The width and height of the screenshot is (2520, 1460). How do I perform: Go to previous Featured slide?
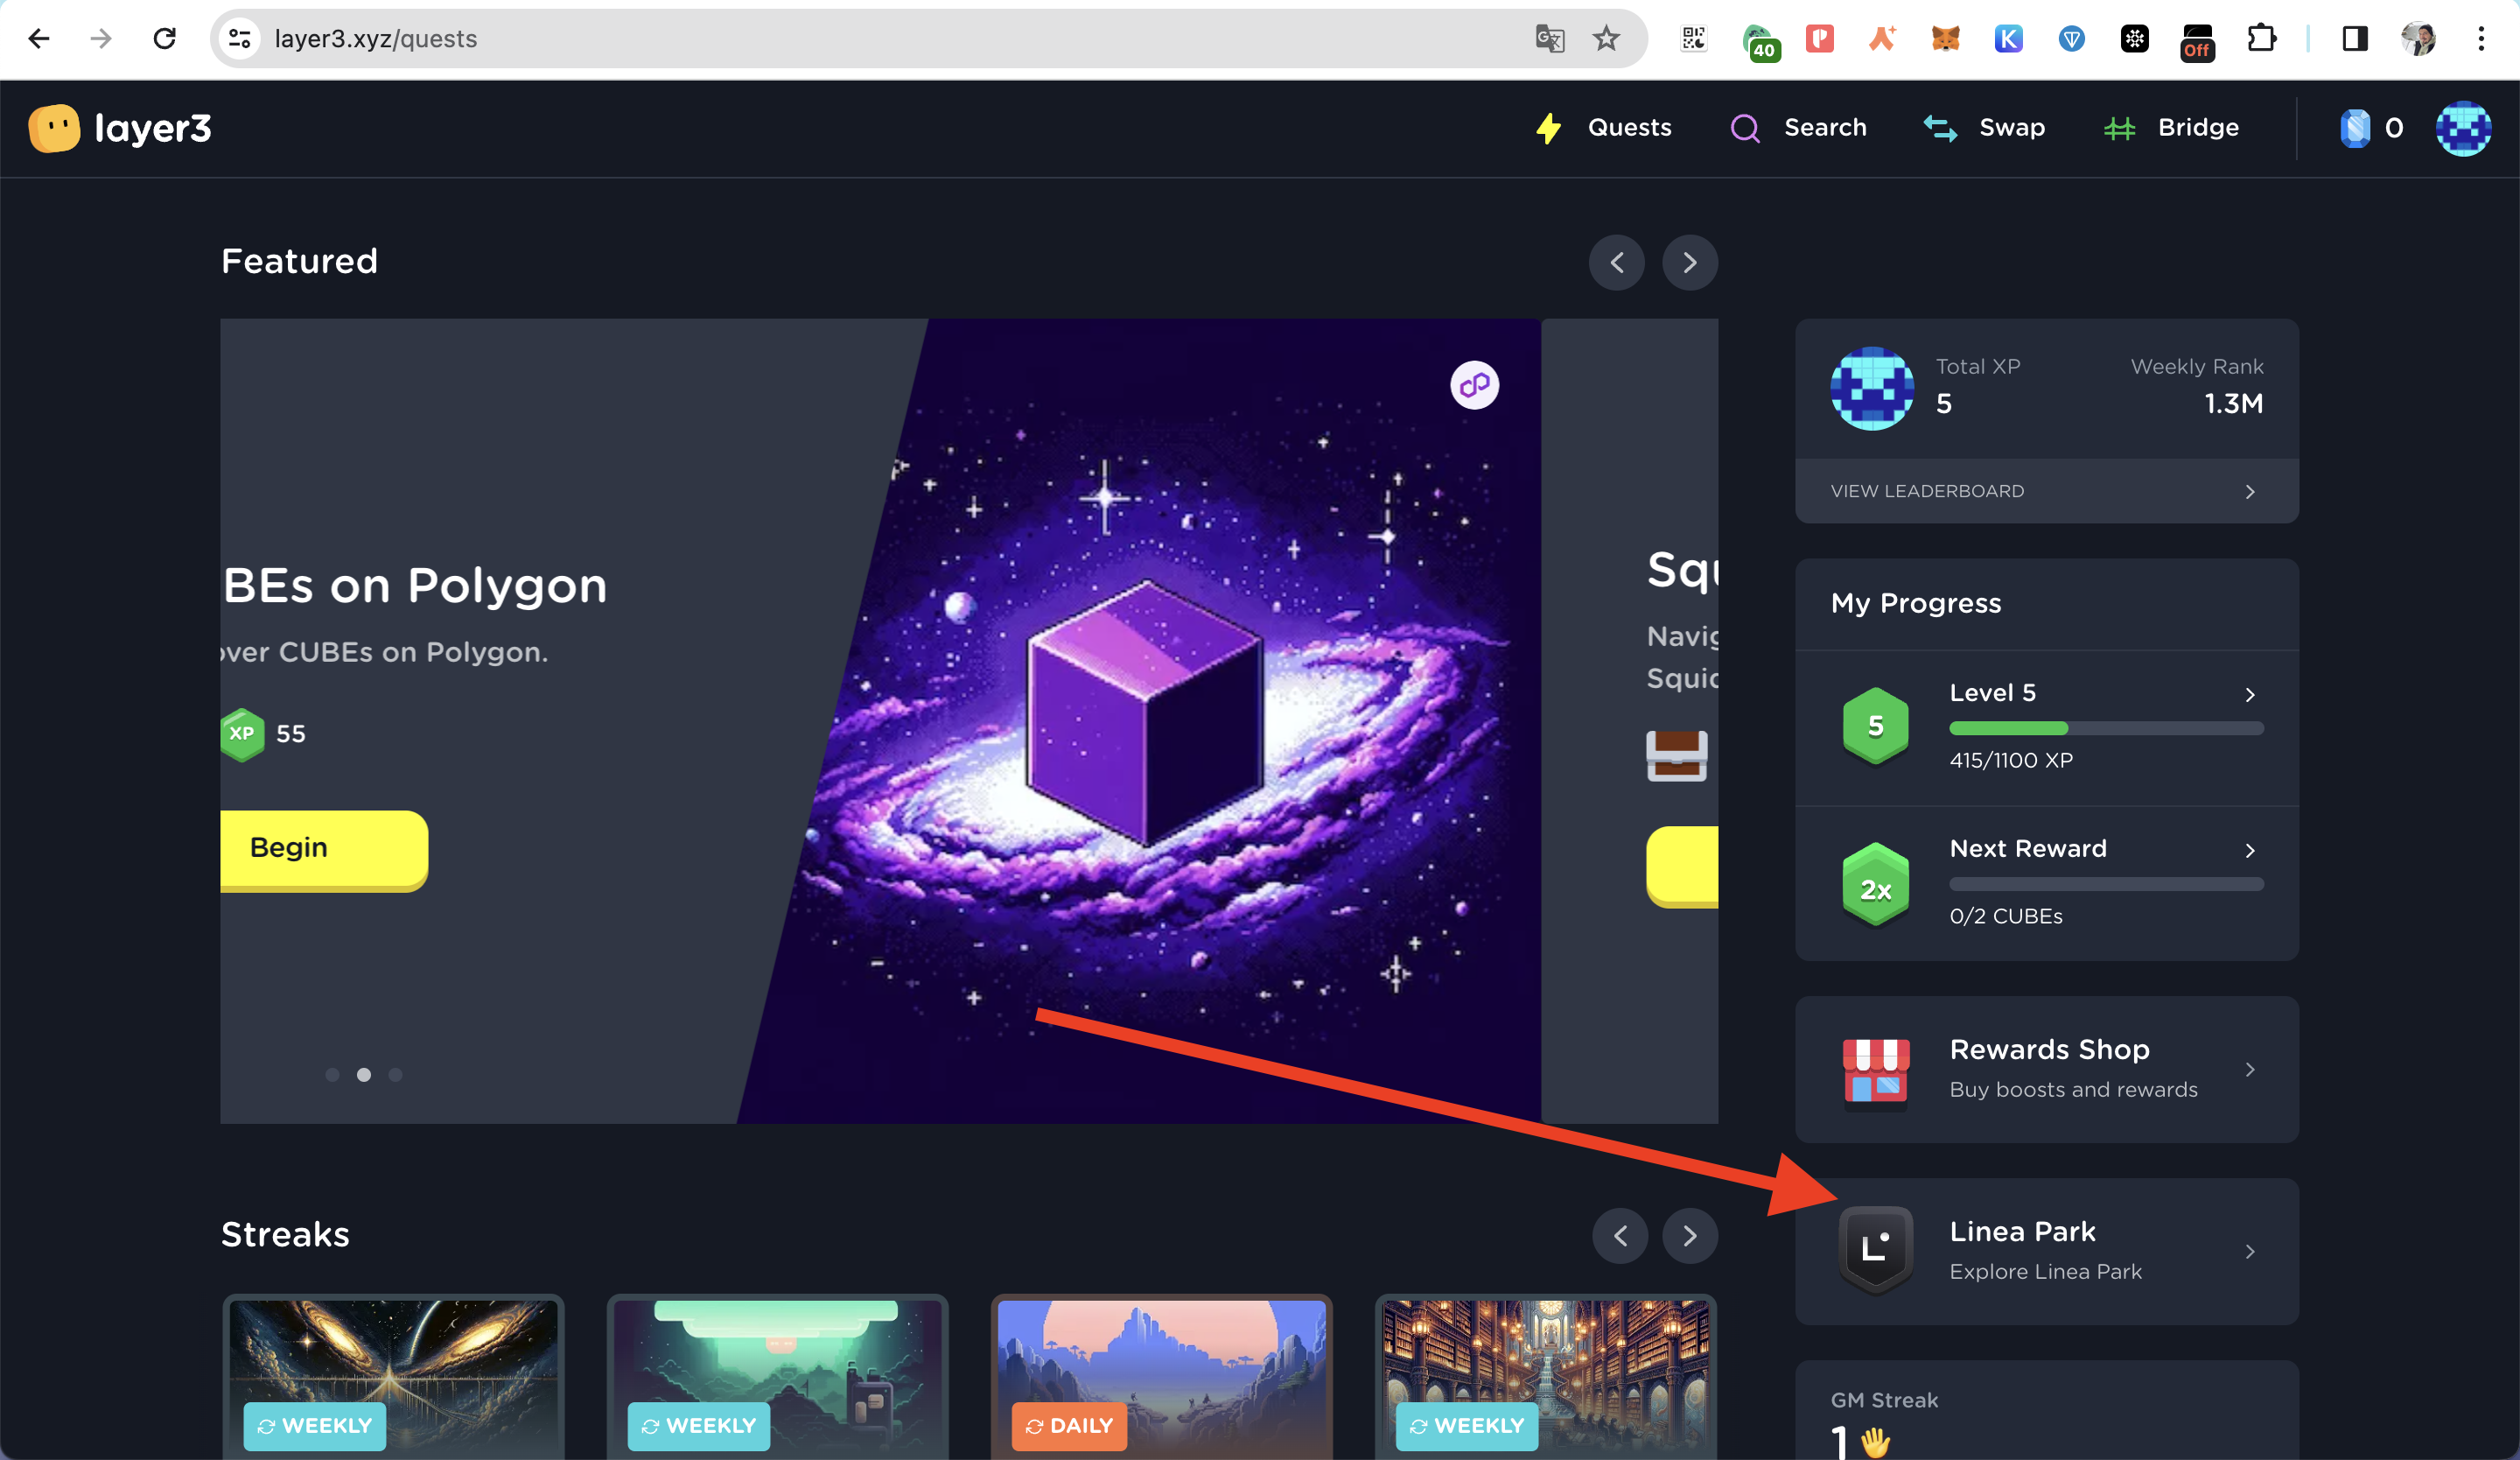coord(1616,263)
